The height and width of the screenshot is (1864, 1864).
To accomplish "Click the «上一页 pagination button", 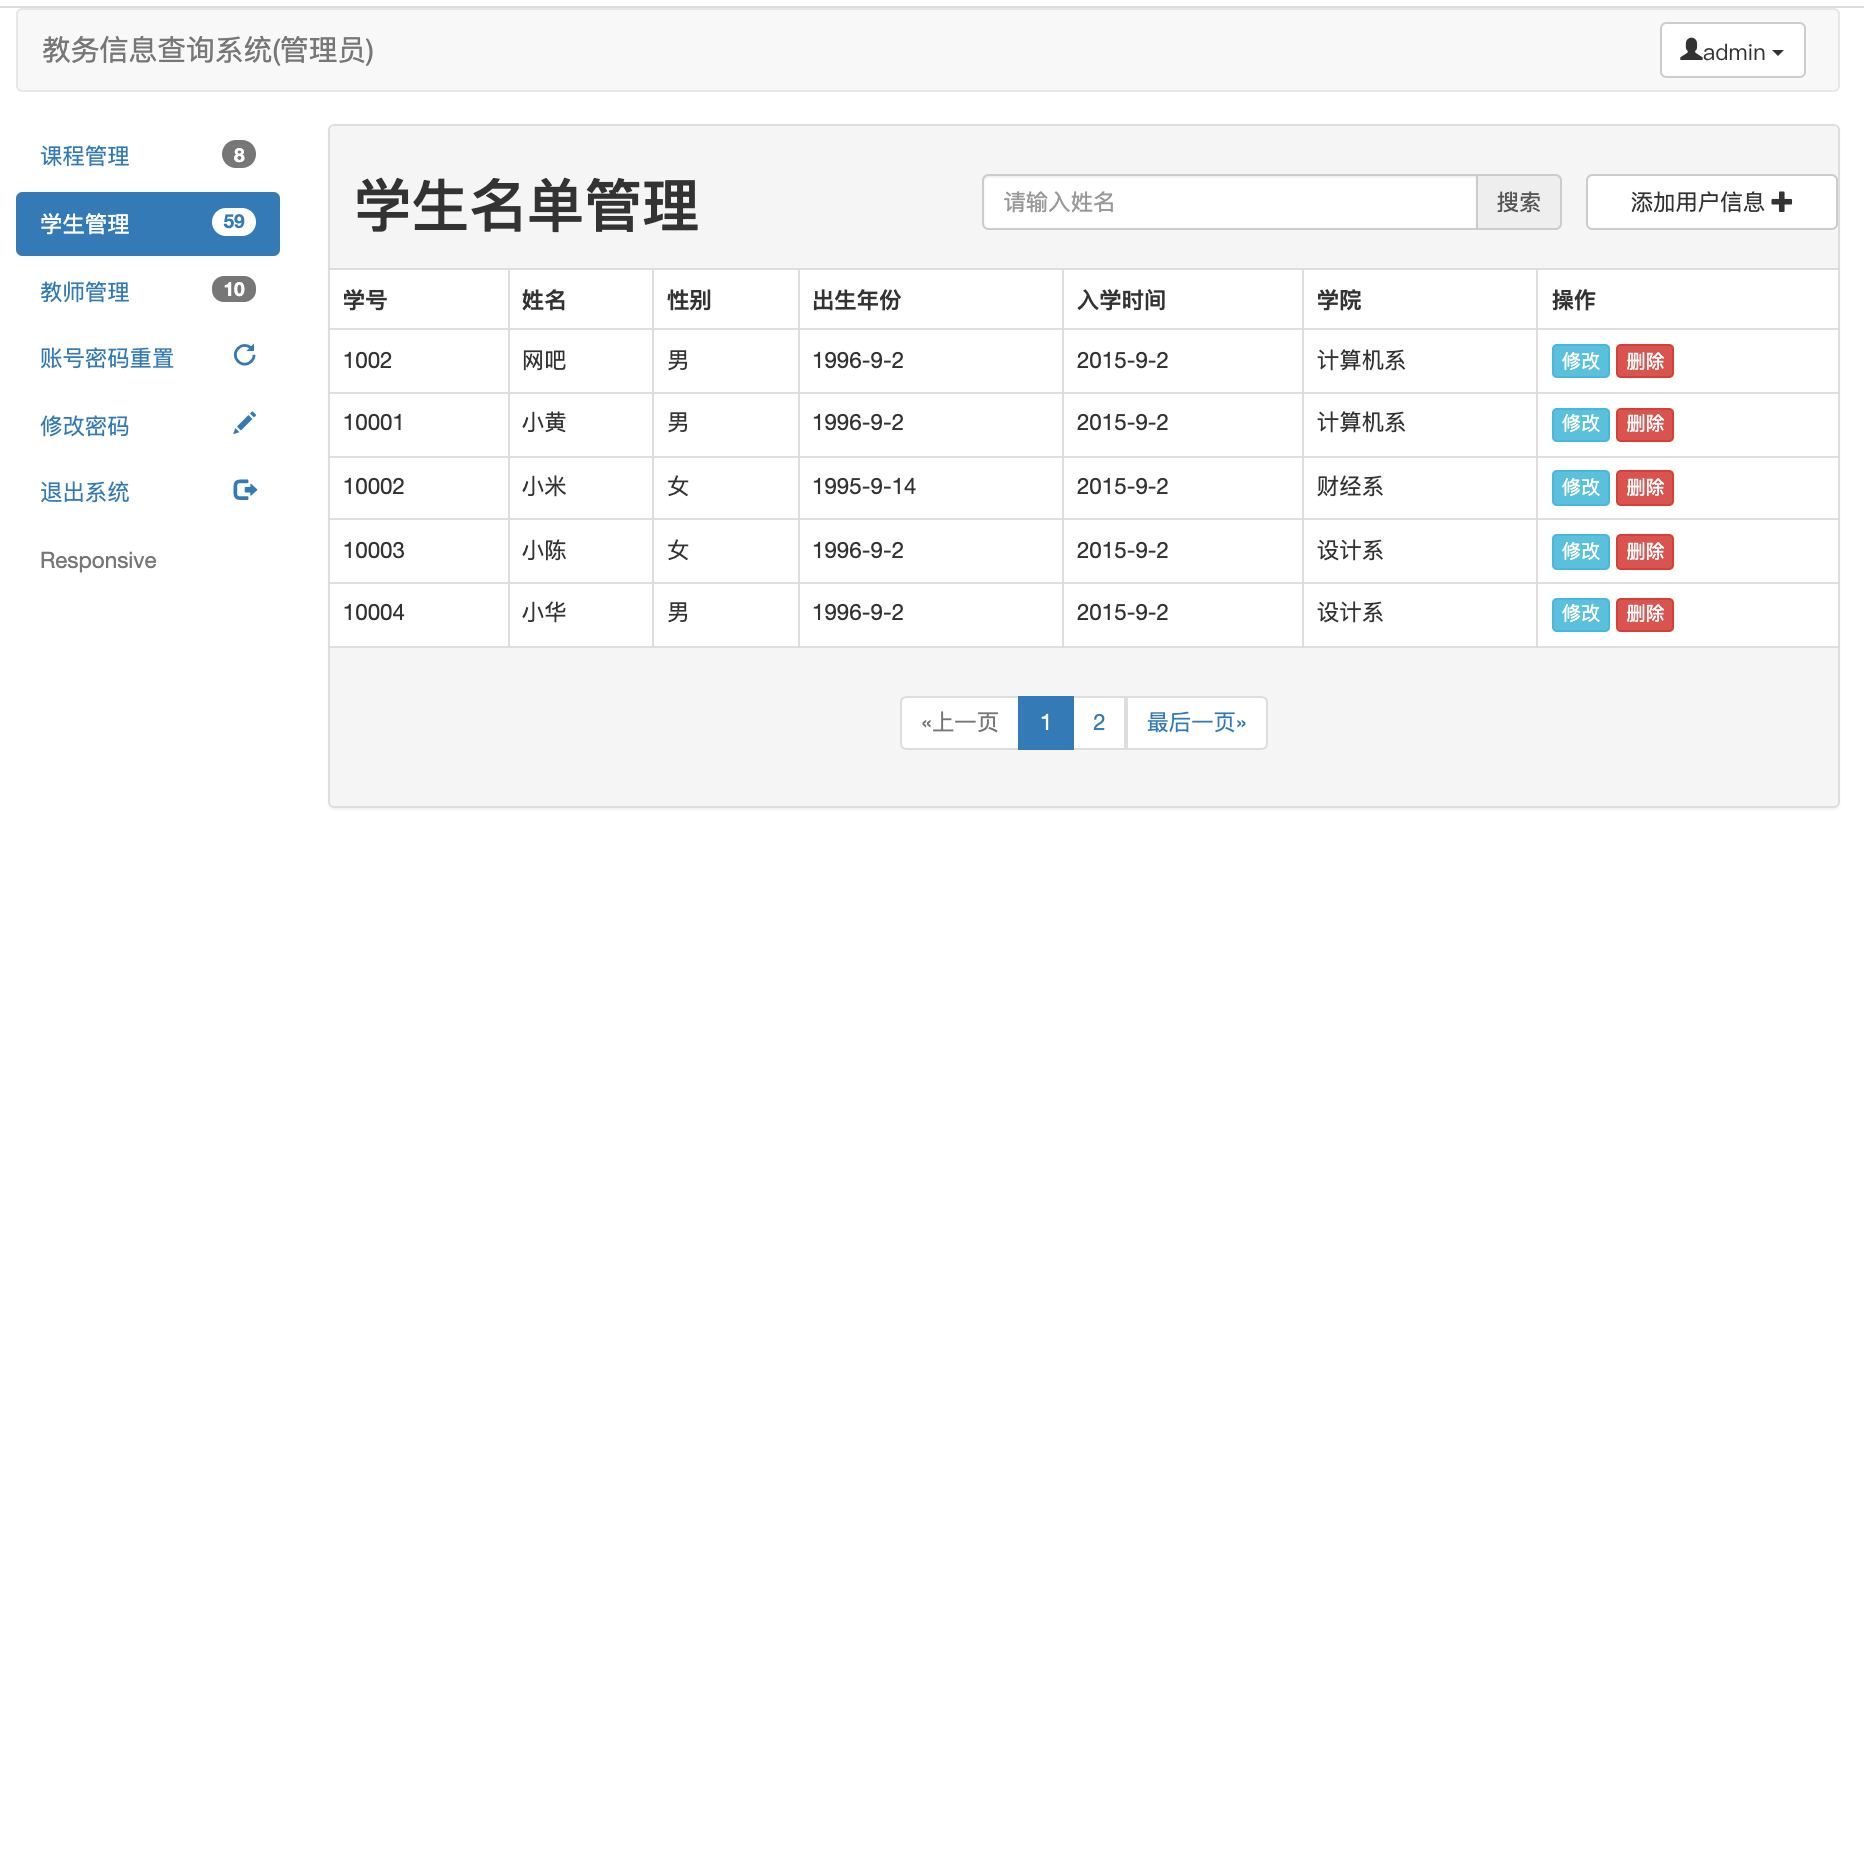I will pos(960,722).
